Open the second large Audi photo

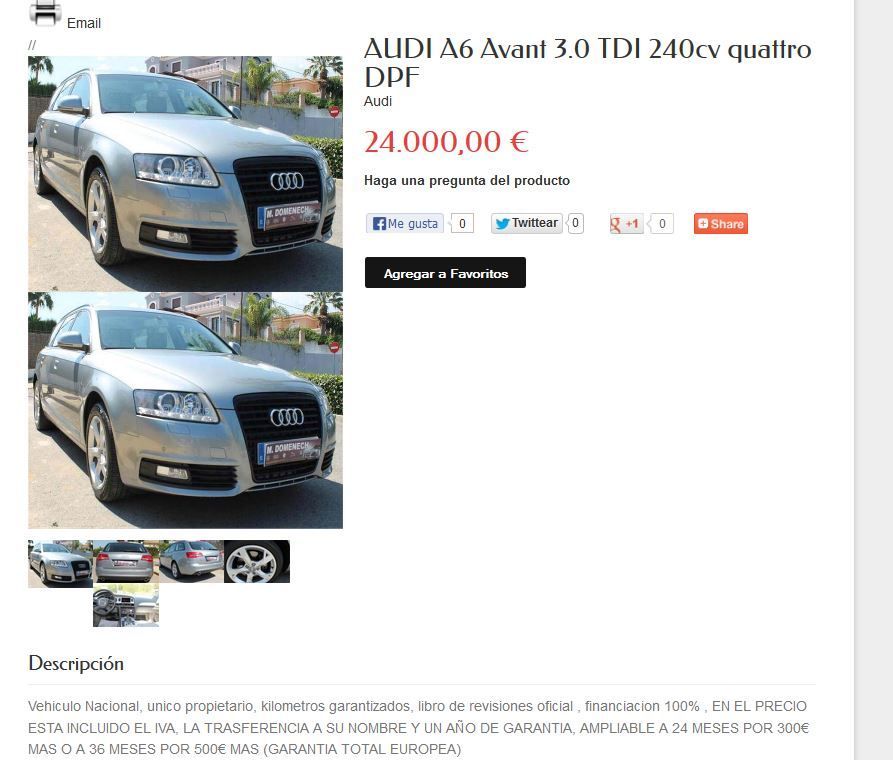click(x=186, y=410)
